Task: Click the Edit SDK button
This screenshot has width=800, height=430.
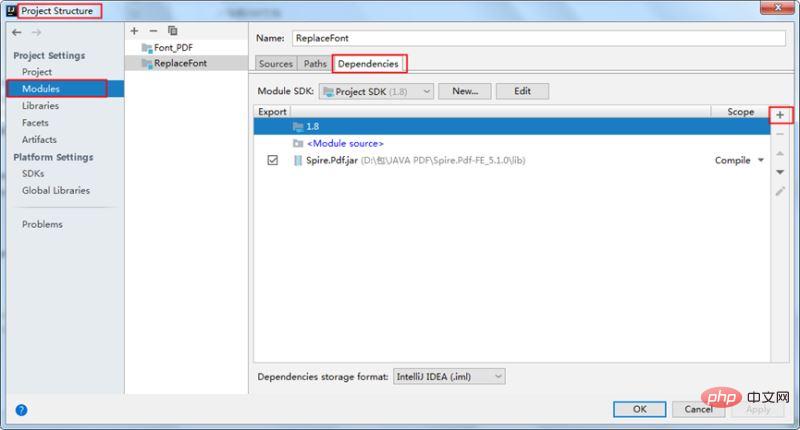Action: pos(522,91)
